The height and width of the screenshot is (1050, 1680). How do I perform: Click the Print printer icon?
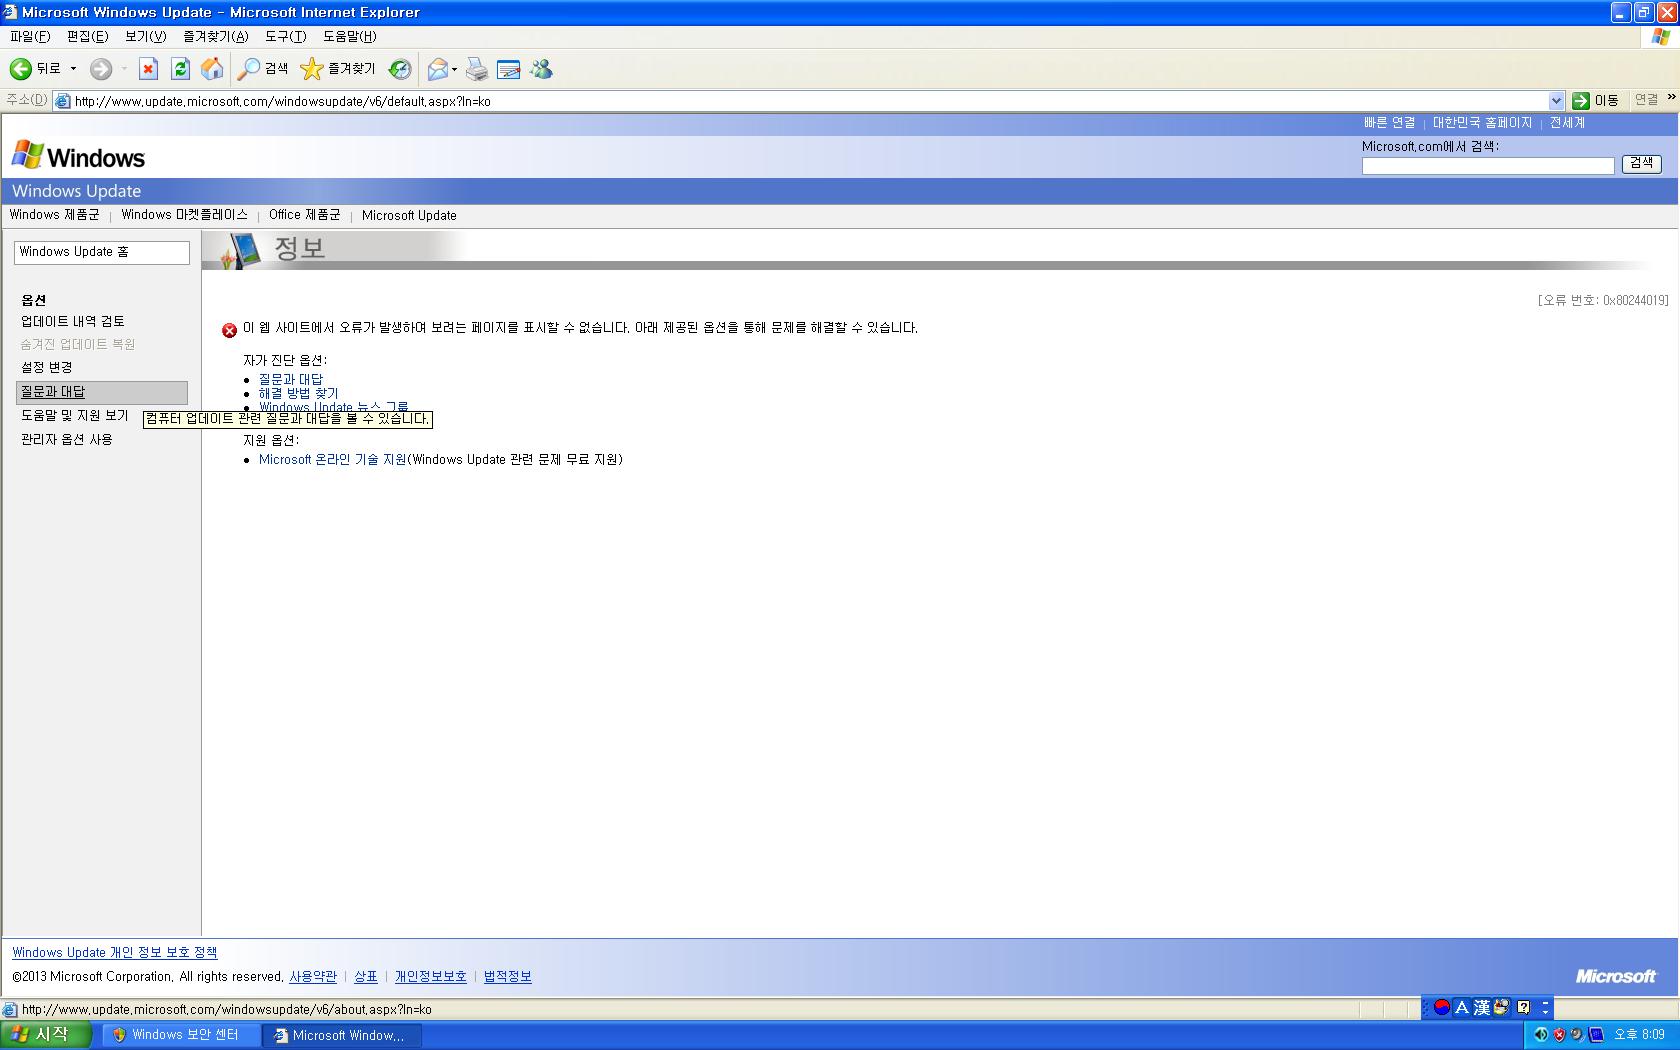click(x=478, y=69)
